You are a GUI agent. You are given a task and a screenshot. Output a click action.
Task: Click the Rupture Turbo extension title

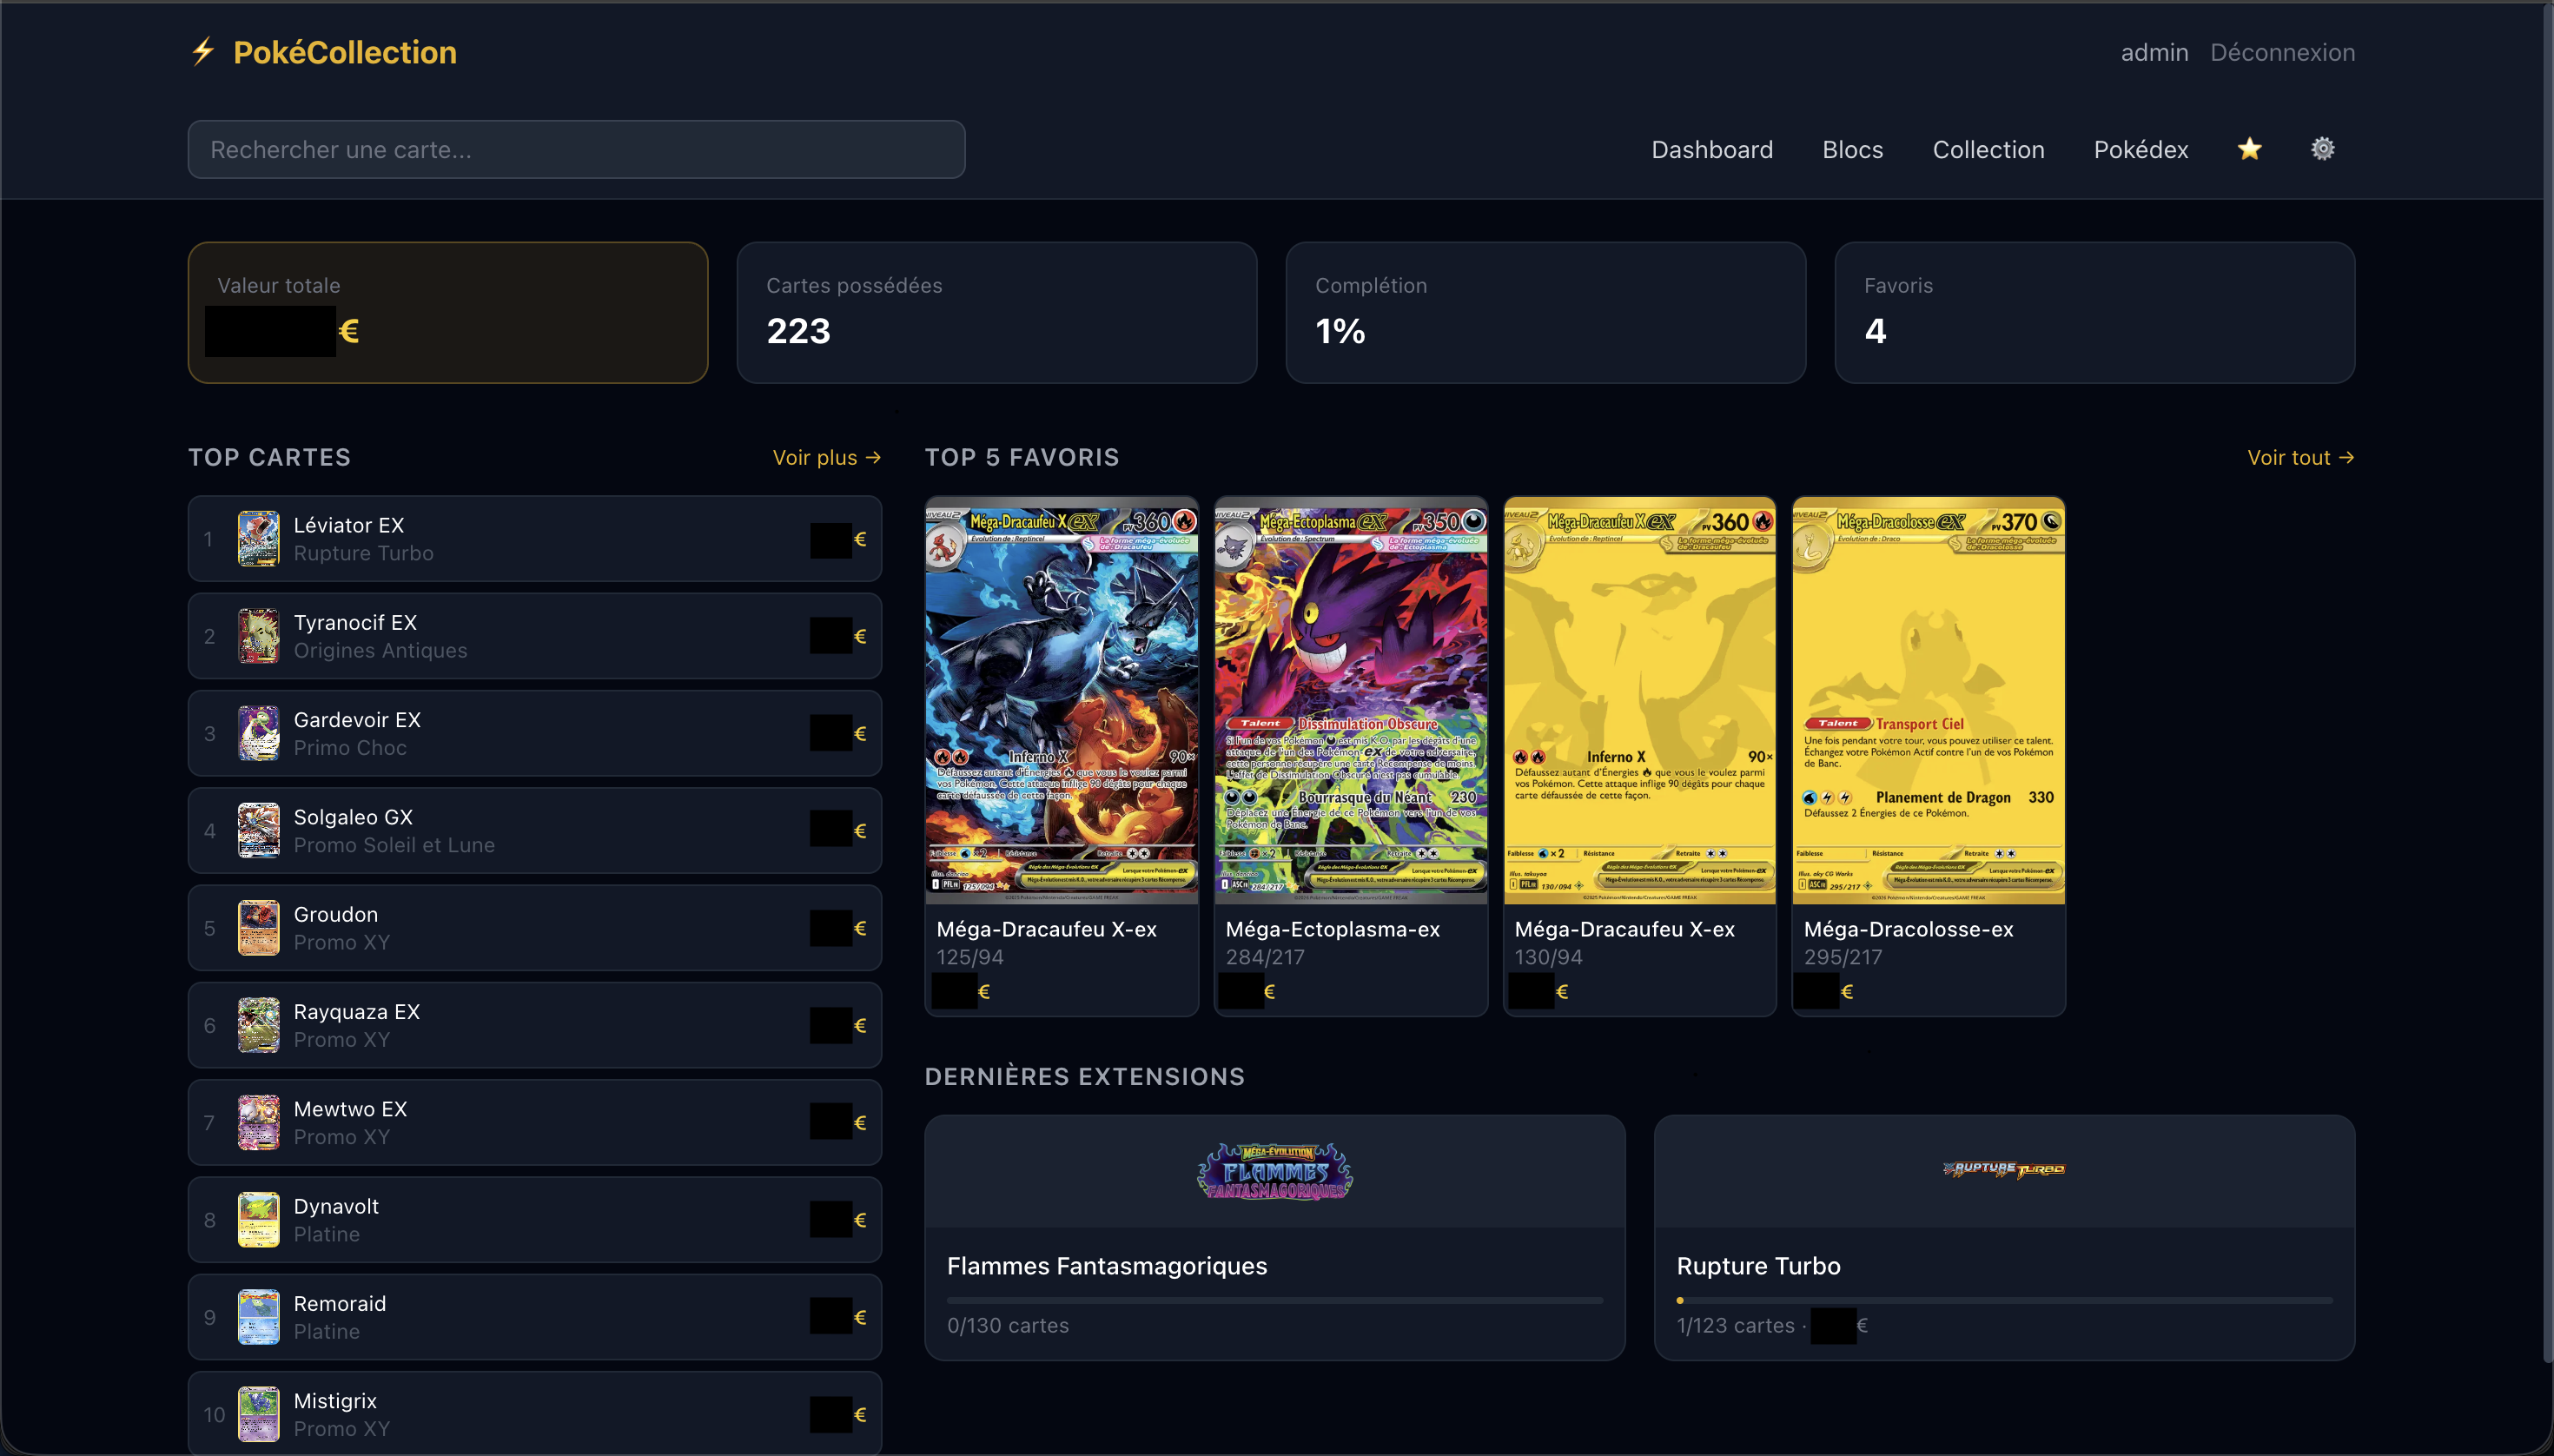[x=1758, y=1266]
